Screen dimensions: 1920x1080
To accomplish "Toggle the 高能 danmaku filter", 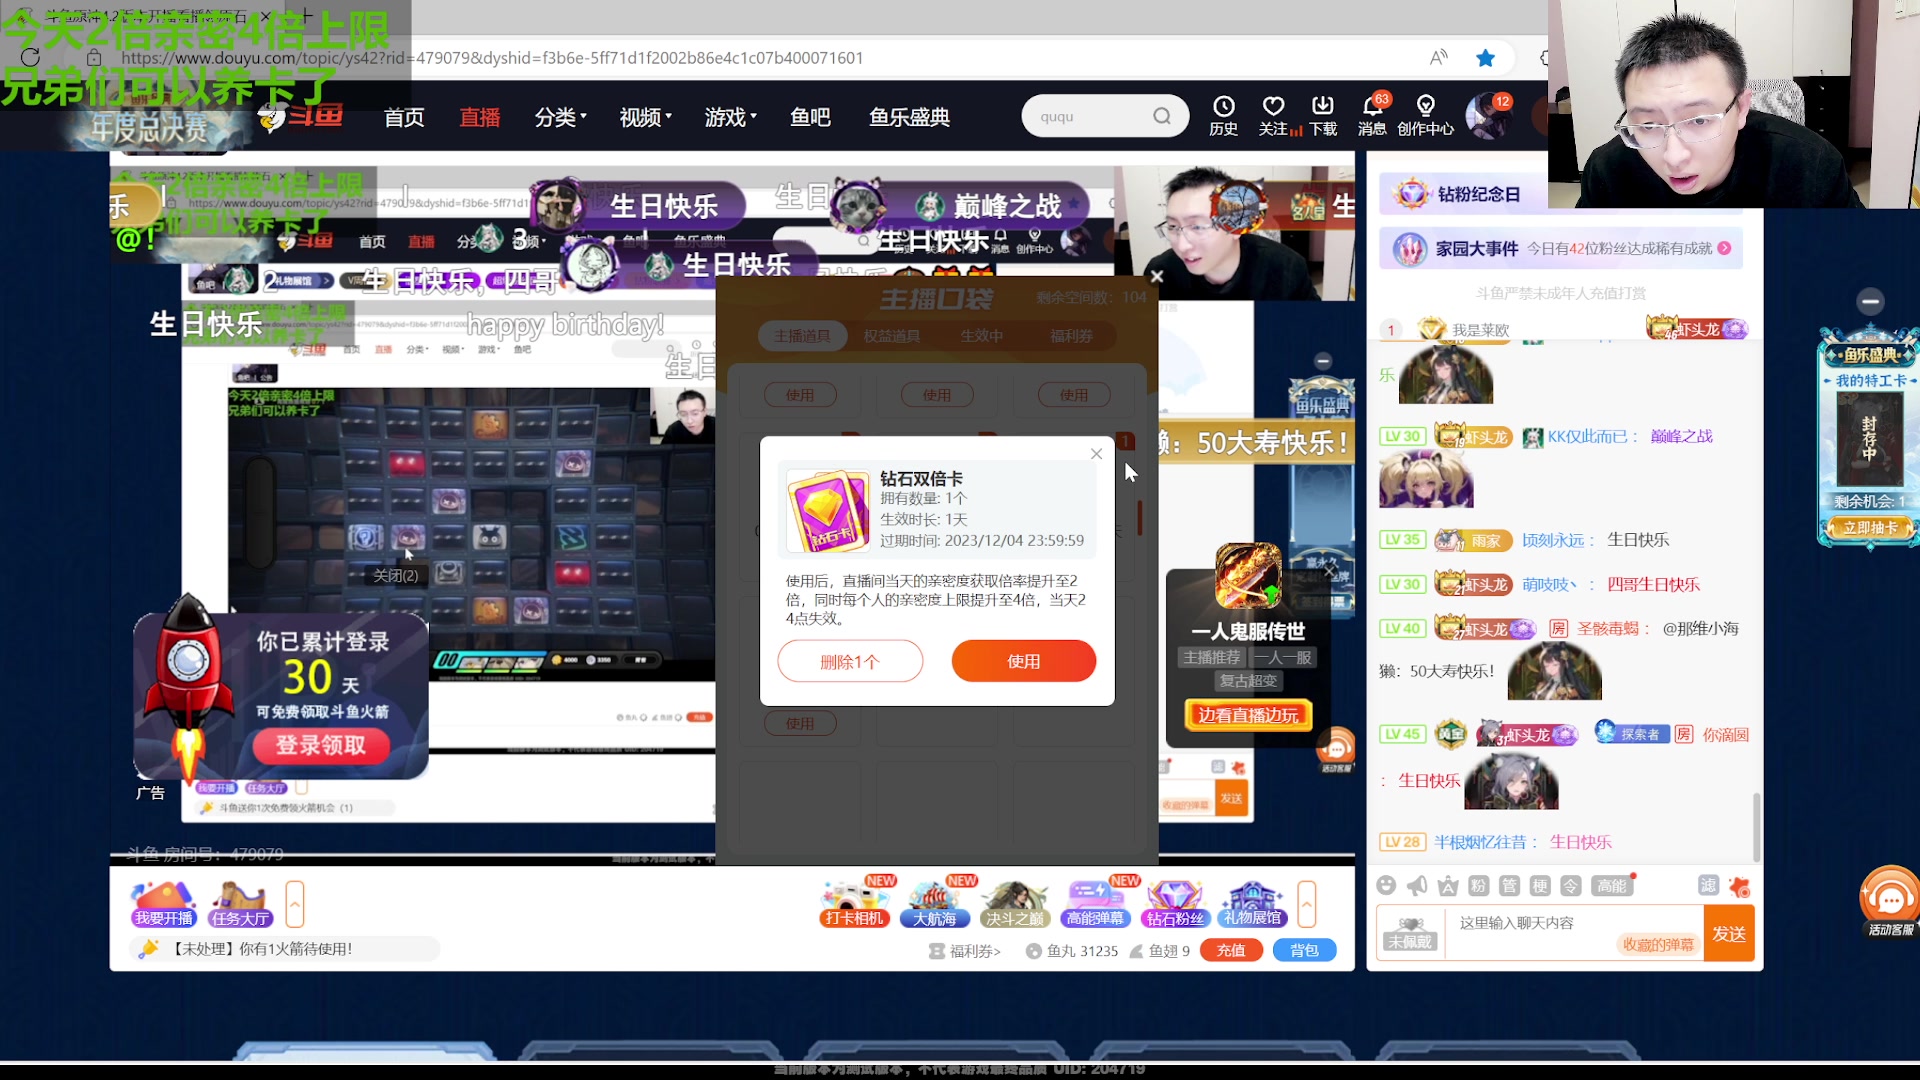I will 1610,886.
